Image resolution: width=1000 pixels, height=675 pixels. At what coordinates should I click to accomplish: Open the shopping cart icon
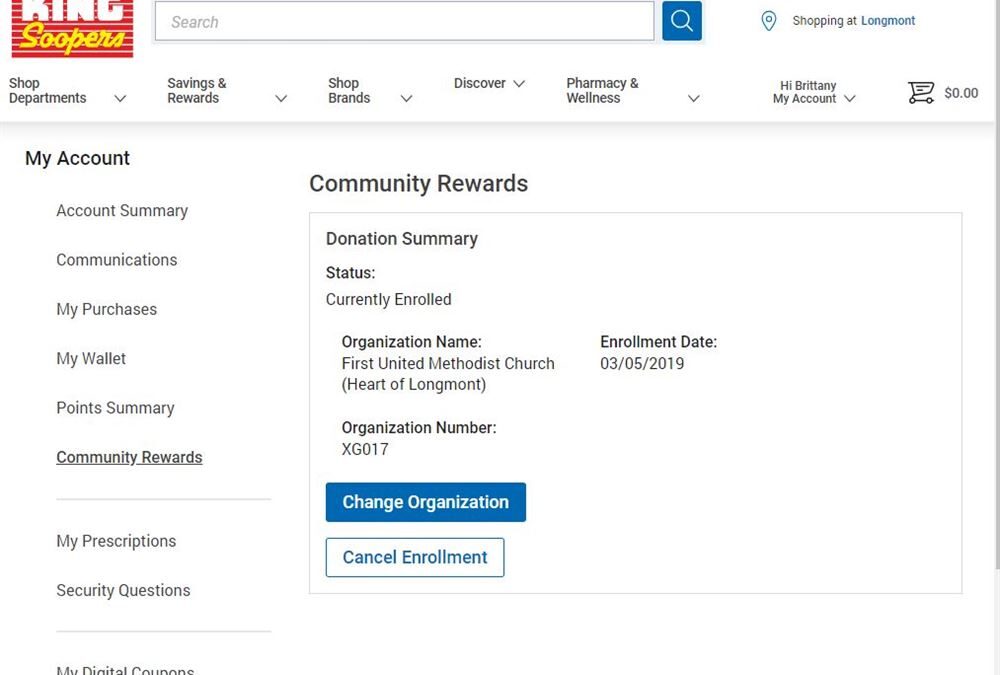(921, 93)
